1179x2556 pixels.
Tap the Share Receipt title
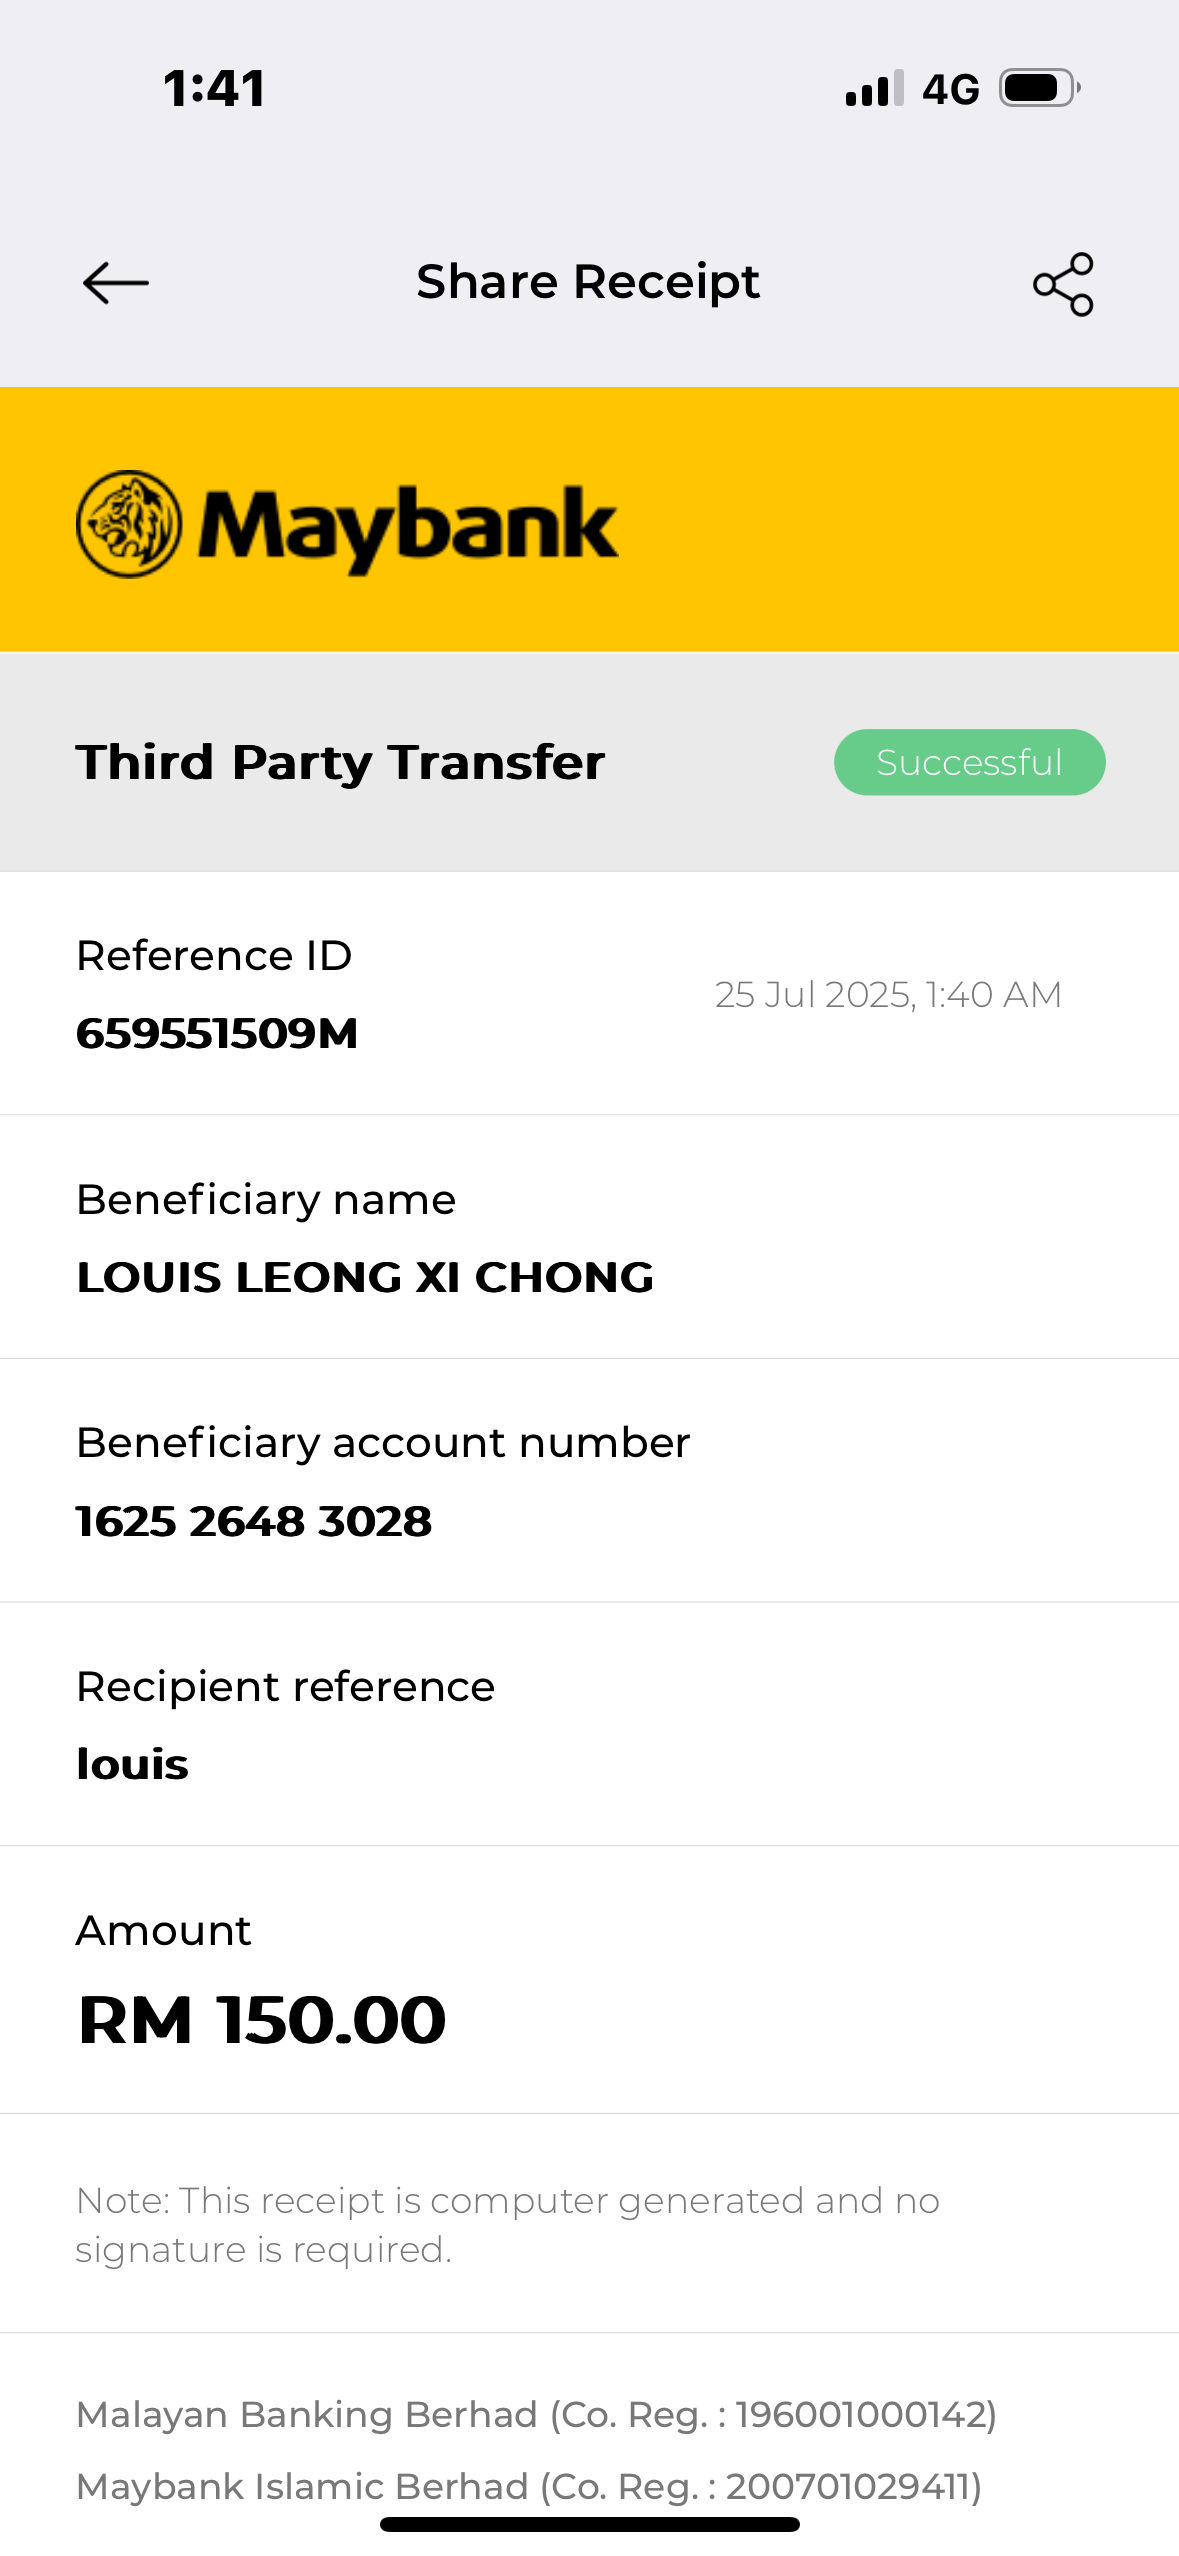588,282
